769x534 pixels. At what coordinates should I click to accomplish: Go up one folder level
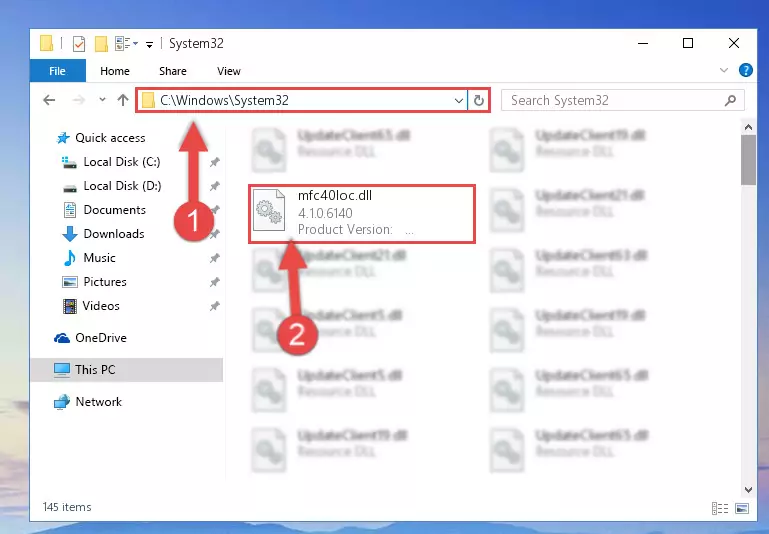click(123, 100)
